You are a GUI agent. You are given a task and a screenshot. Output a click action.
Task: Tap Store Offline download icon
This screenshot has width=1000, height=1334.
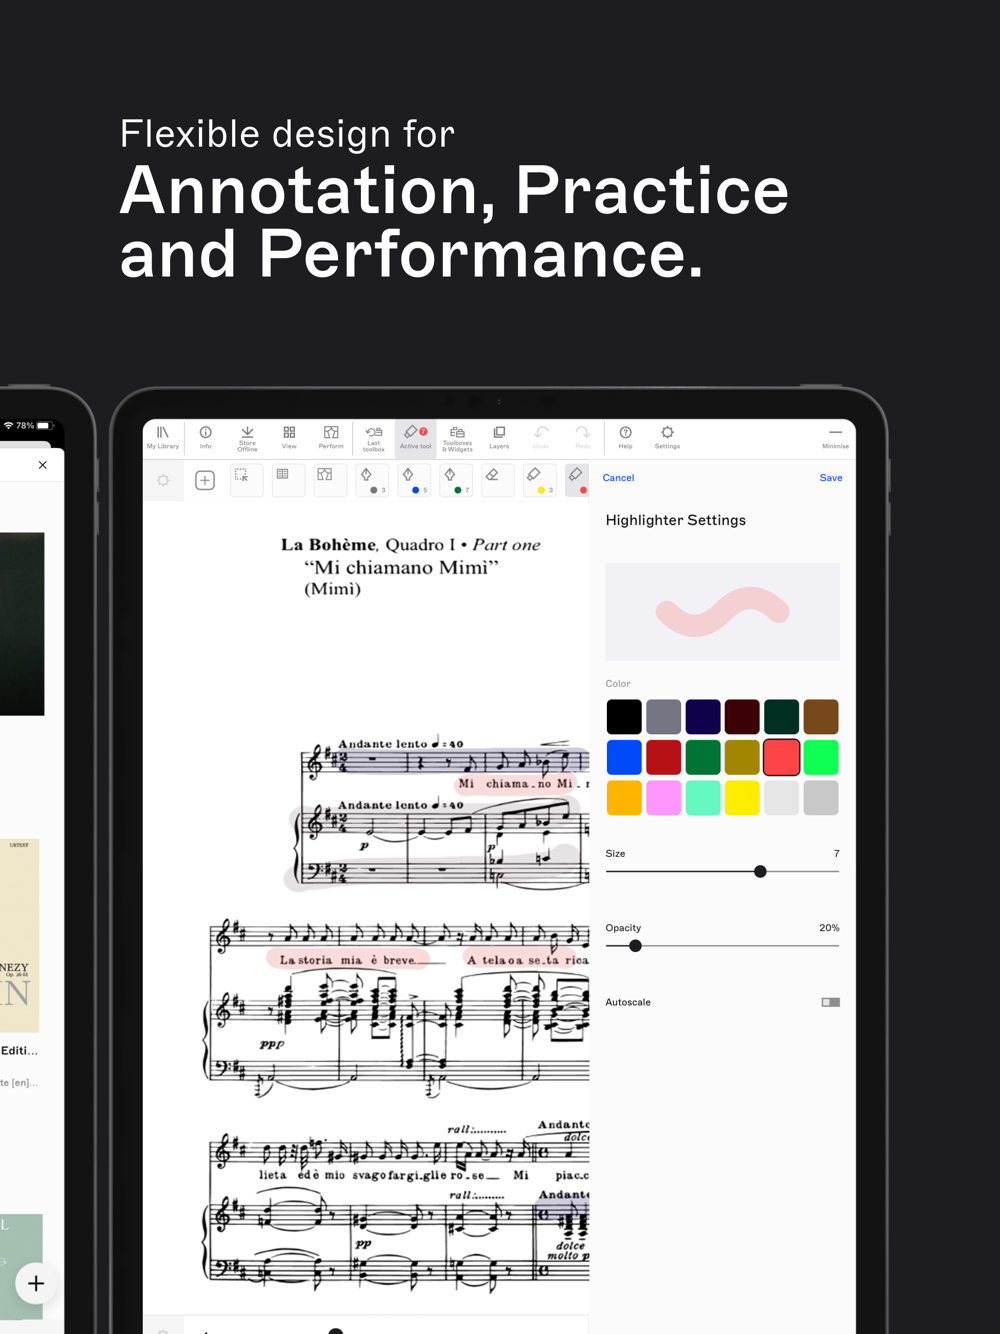pyautogui.click(x=247, y=438)
